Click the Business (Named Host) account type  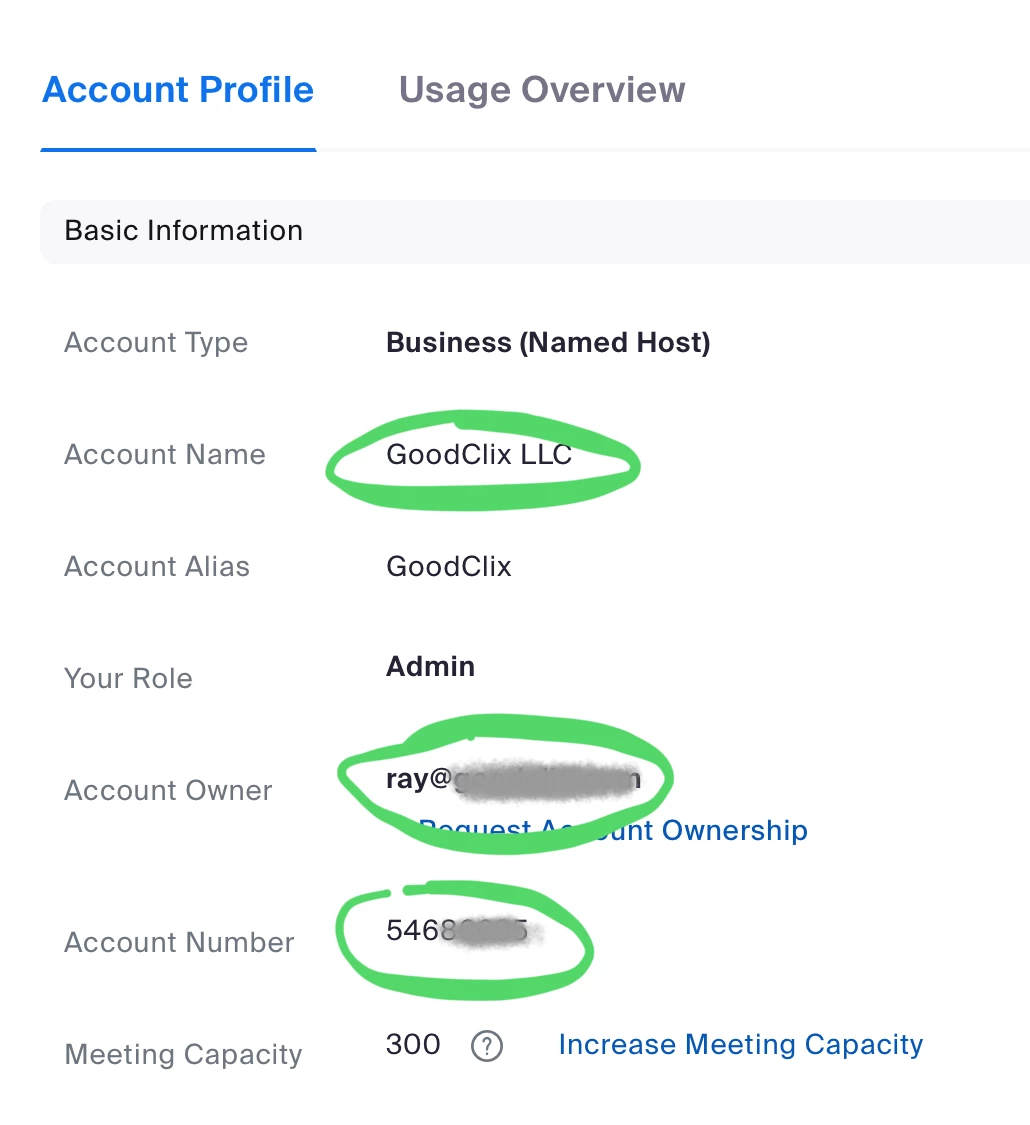(548, 343)
